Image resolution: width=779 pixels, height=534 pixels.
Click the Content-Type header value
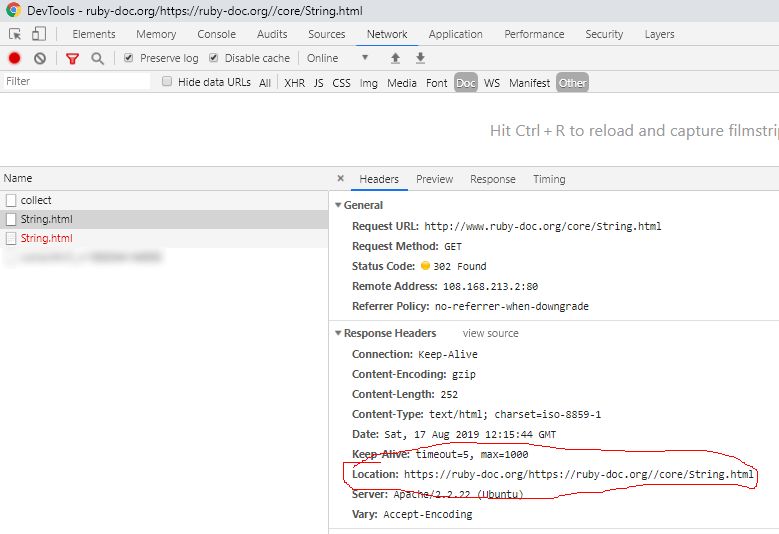point(515,414)
